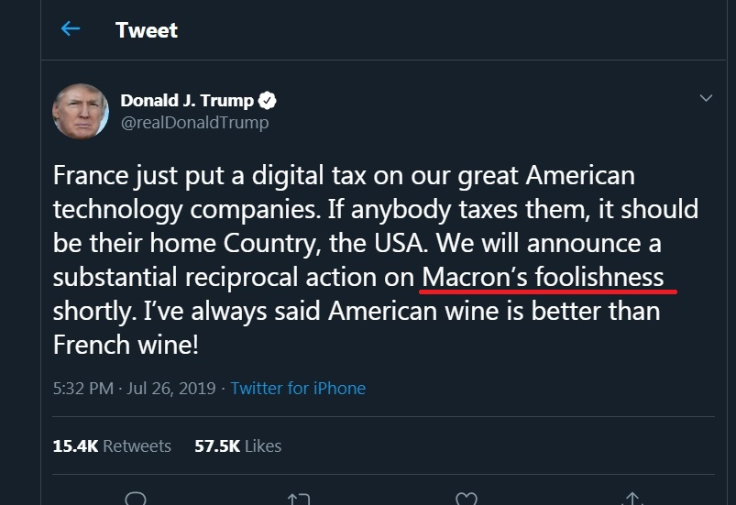View the 15.4K Retweets list

coord(111,446)
